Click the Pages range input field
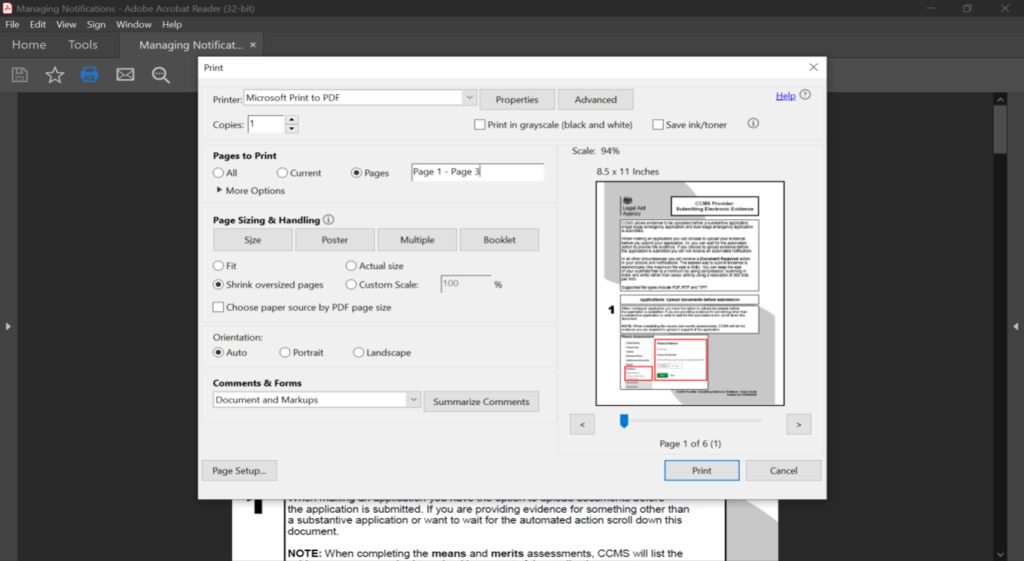This screenshot has height=561, width=1024. [477, 172]
